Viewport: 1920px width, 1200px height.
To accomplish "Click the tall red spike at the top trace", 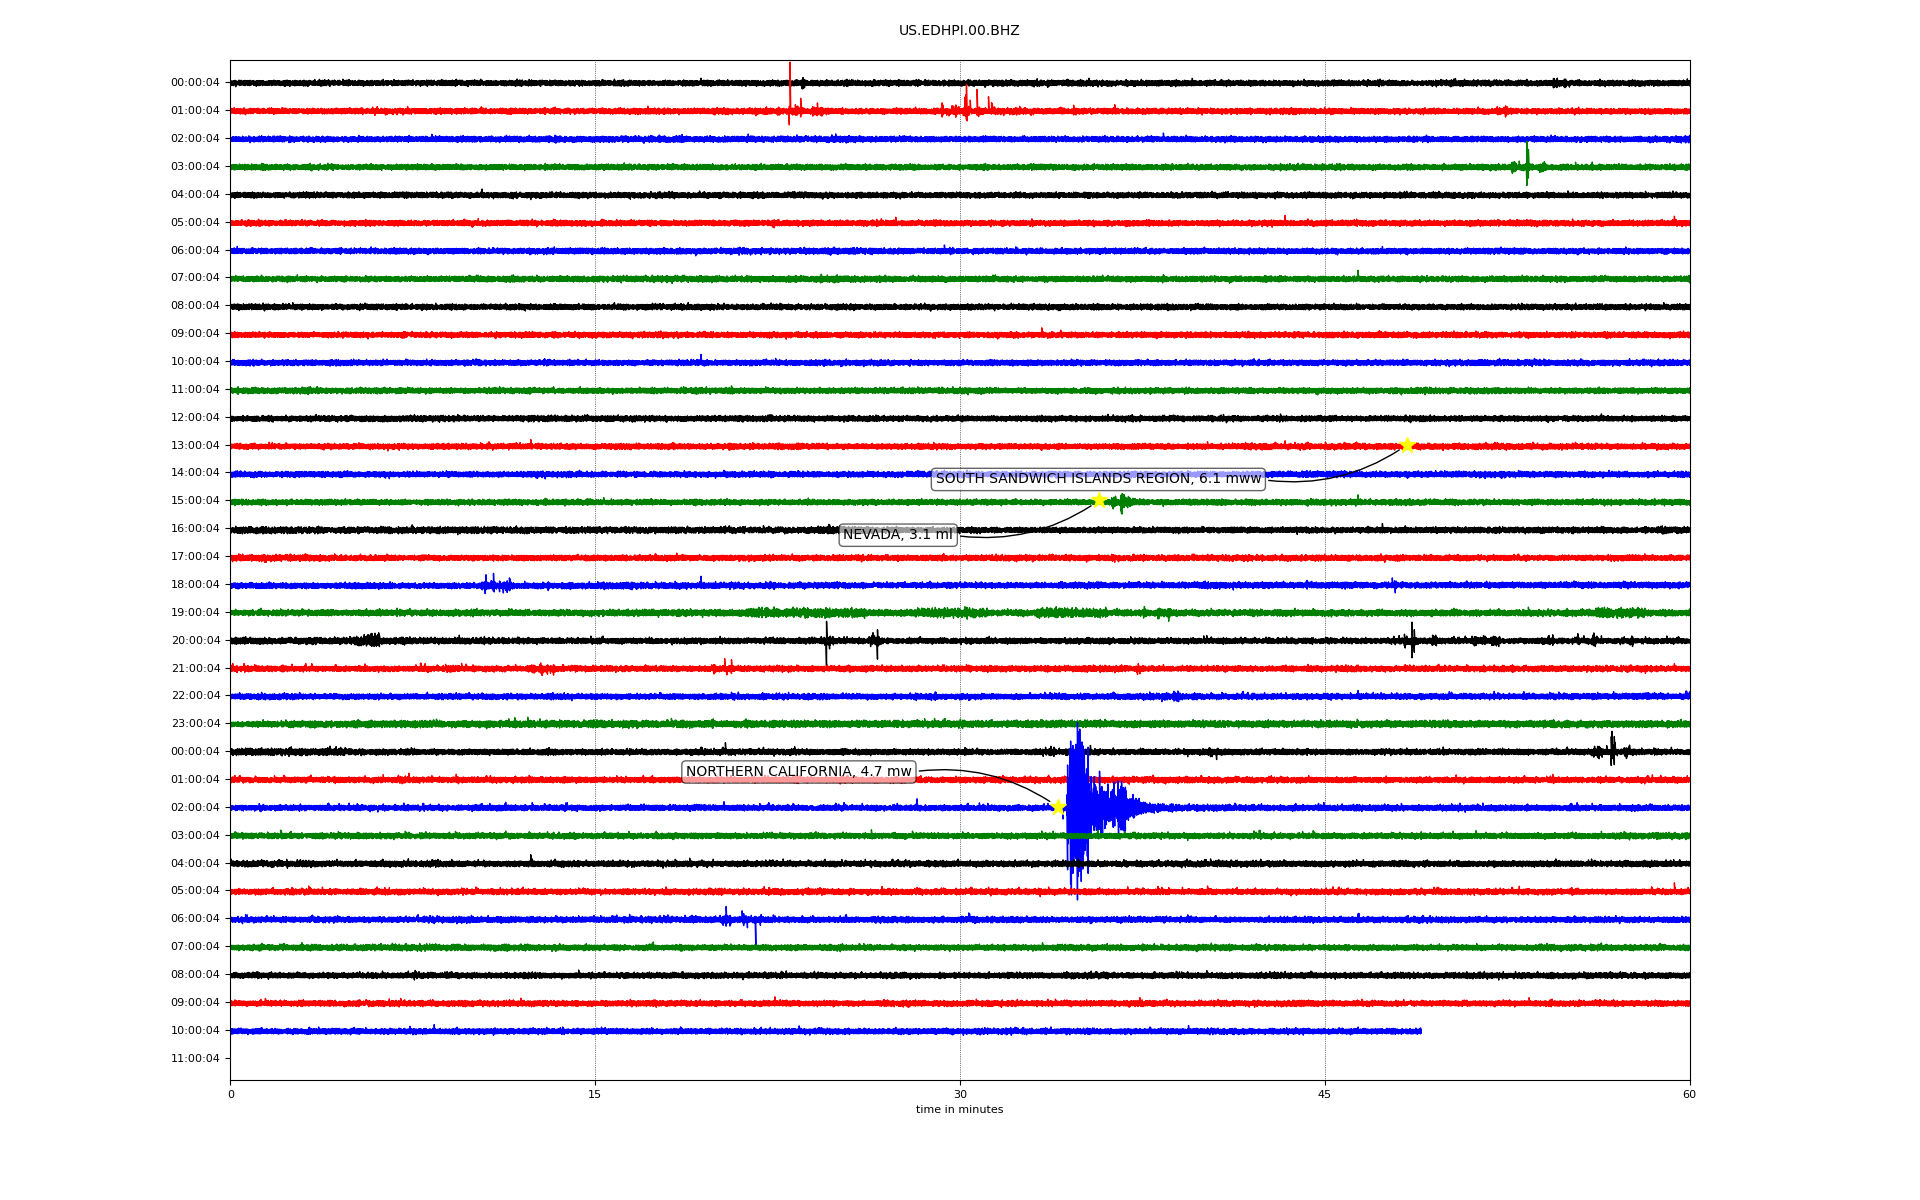I will click(789, 92).
